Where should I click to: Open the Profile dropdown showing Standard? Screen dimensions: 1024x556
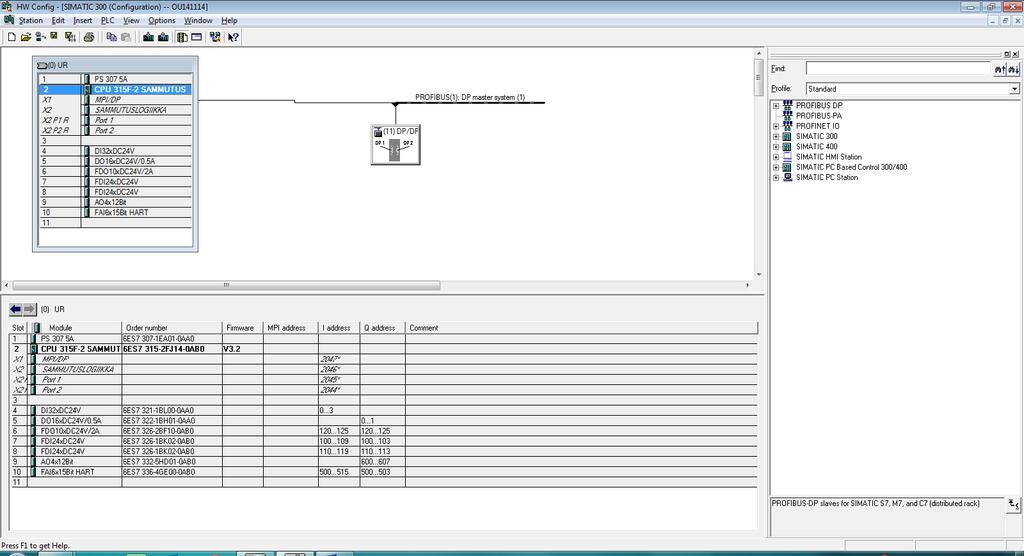(1014, 89)
